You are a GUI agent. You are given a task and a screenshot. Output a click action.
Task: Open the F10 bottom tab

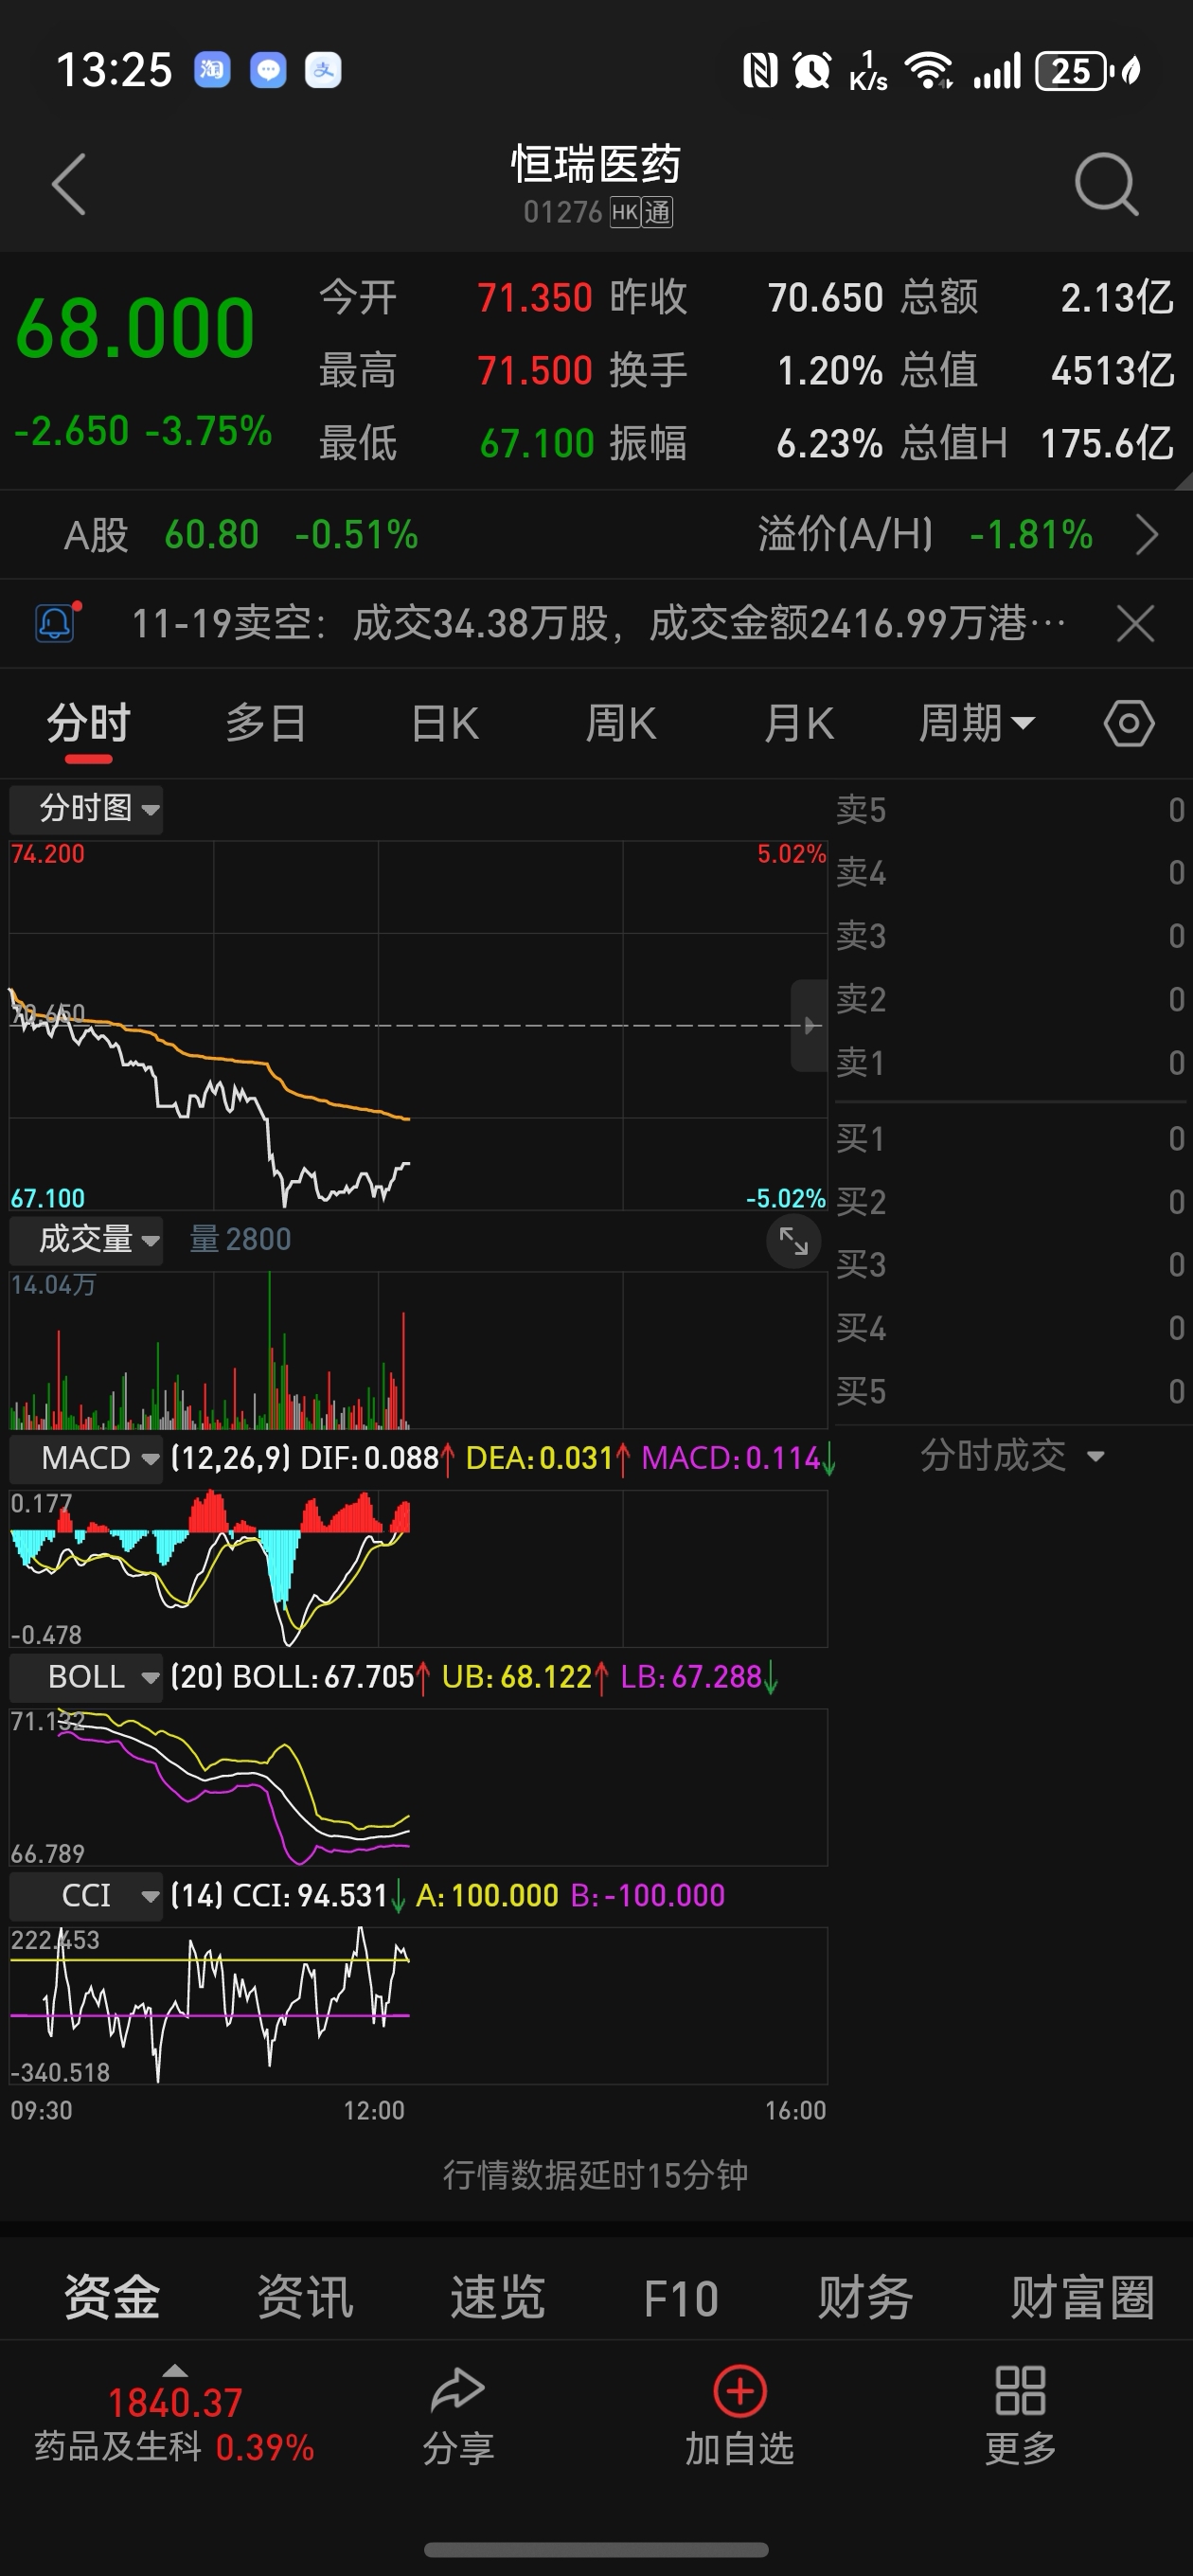point(681,2298)
